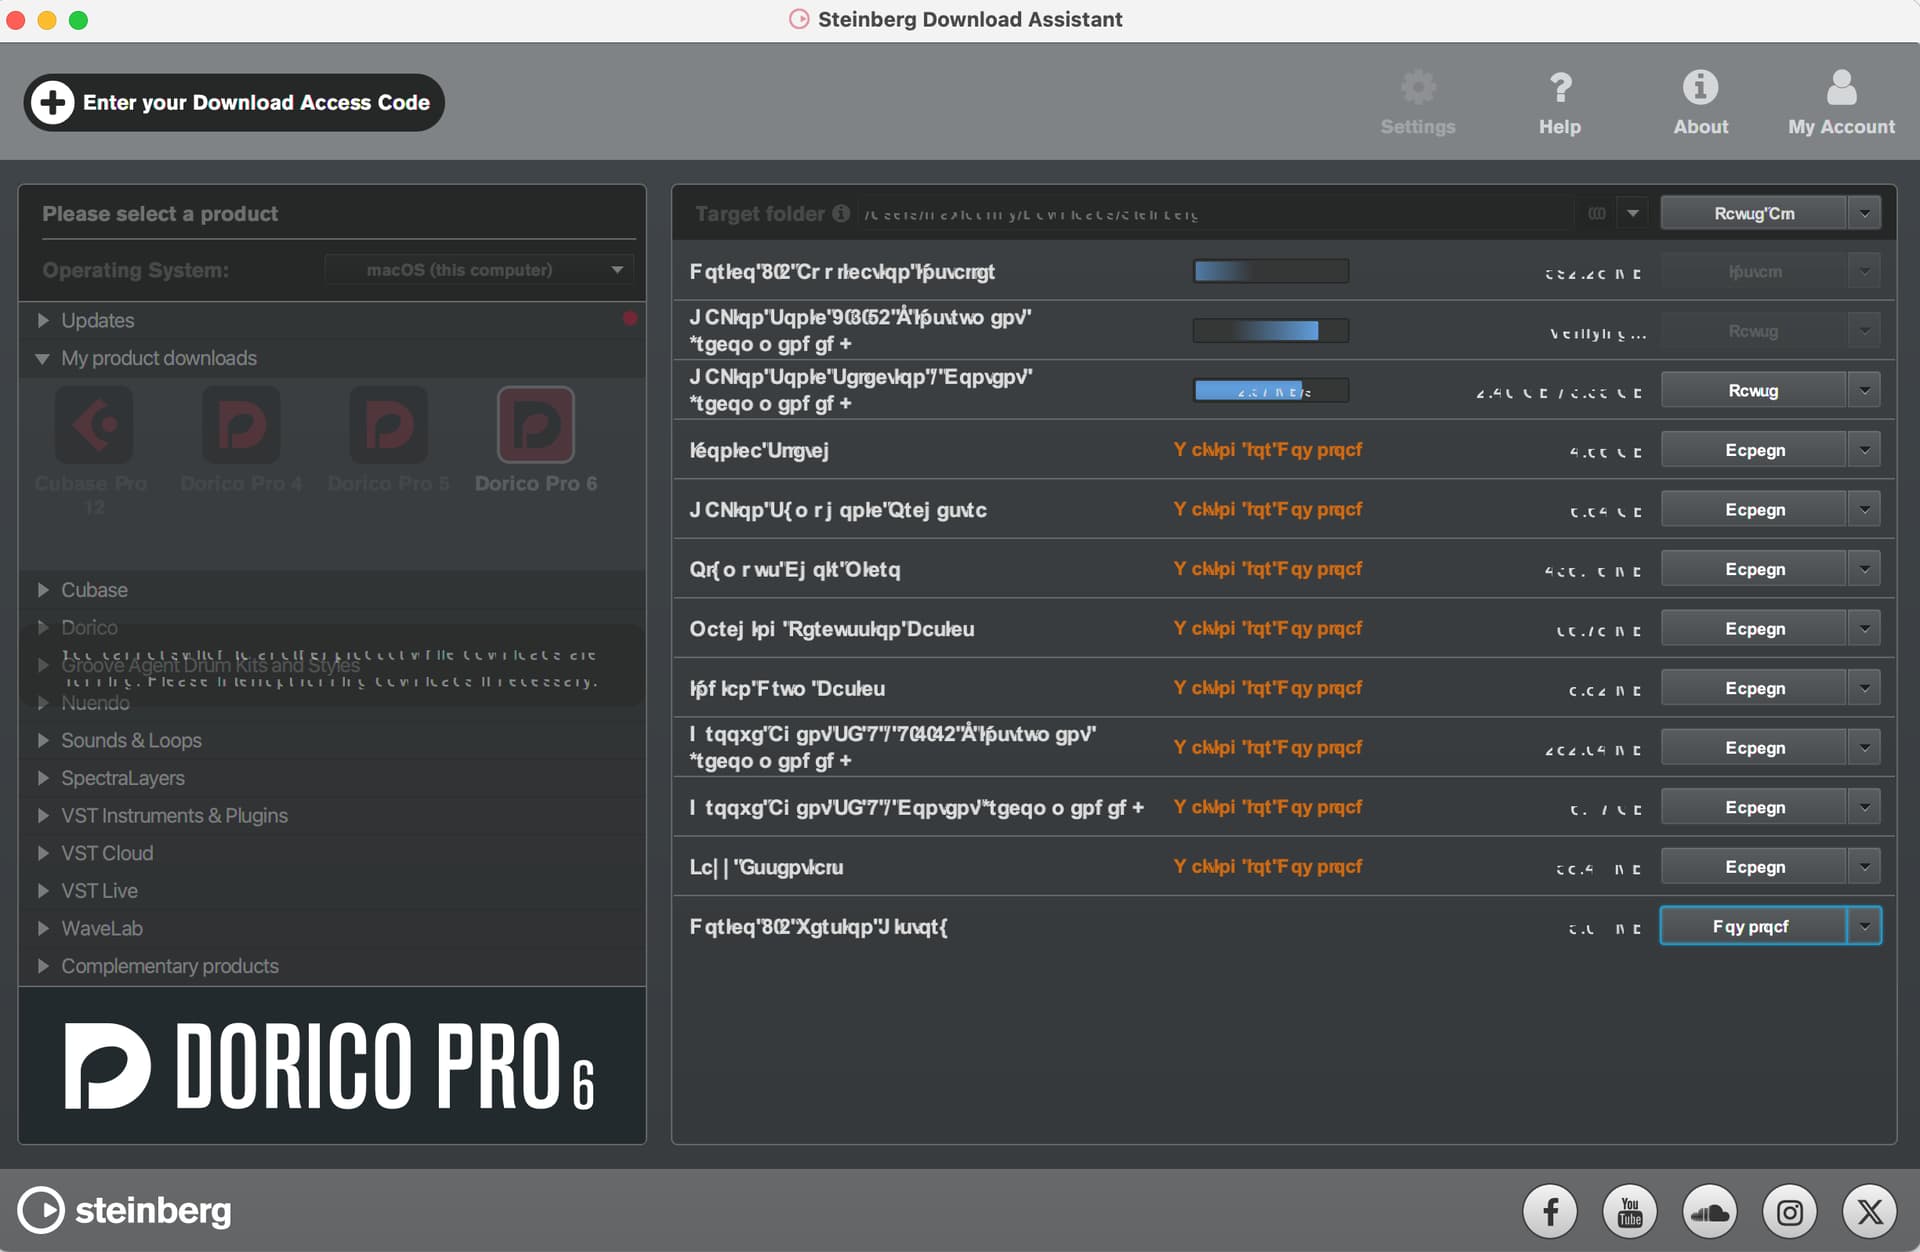Open the About info icon
This screenshot has height=1252, width=1920.
click(1700, 88)
